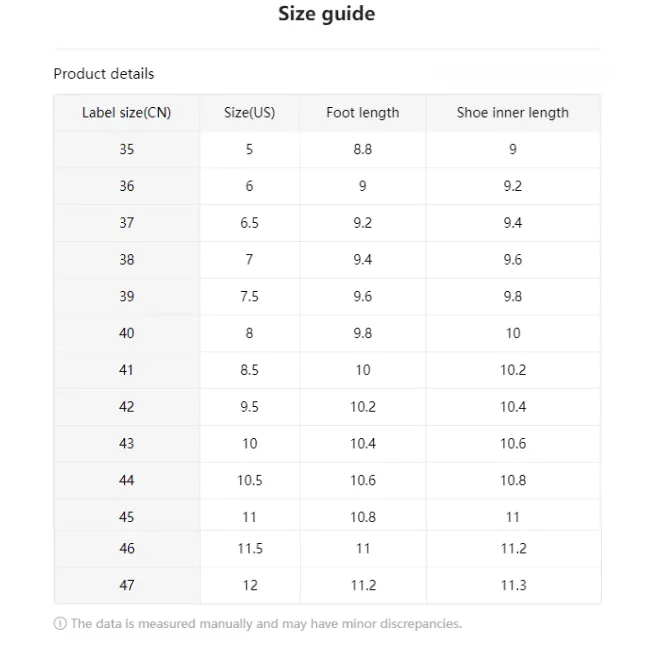Click the shoe inner length 11.3 cell

(512, 585)
